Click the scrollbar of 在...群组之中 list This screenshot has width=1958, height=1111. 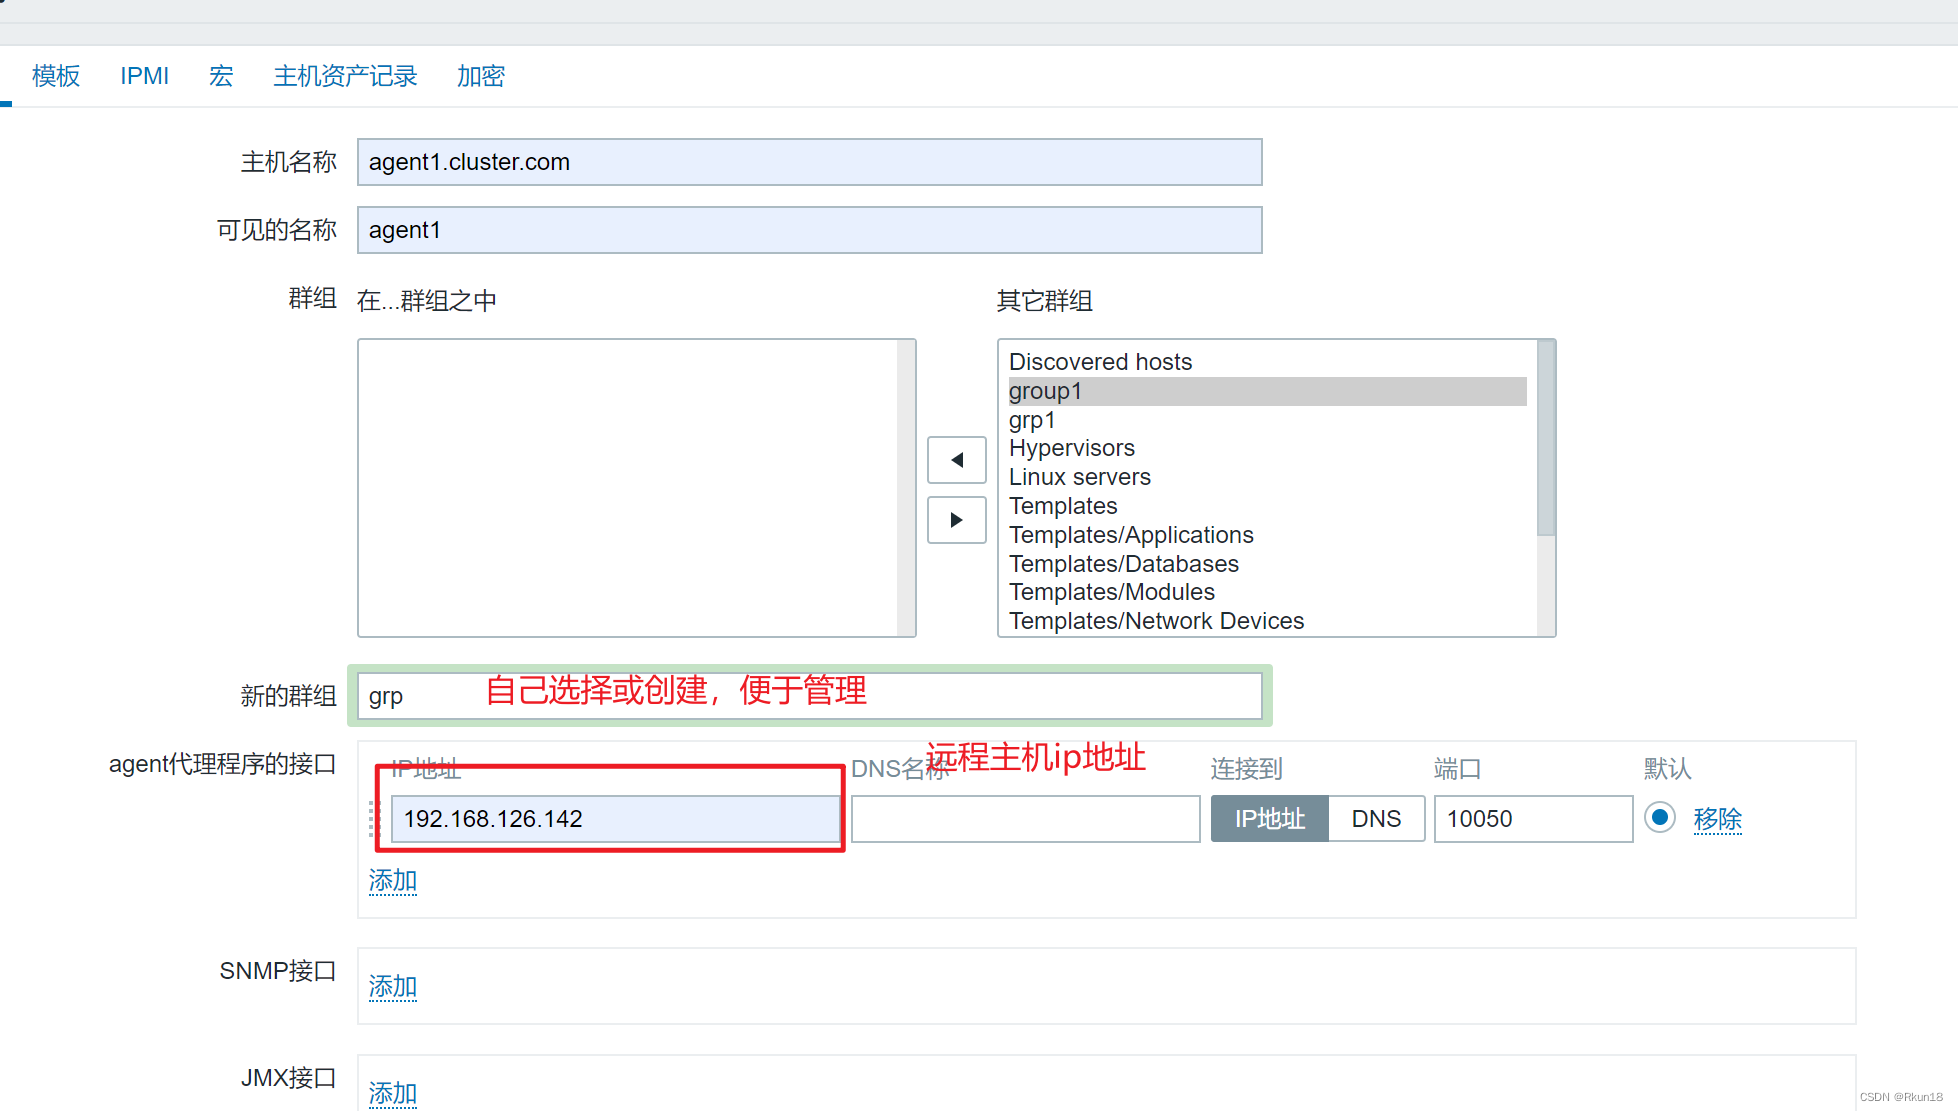(x=906, y=488)
